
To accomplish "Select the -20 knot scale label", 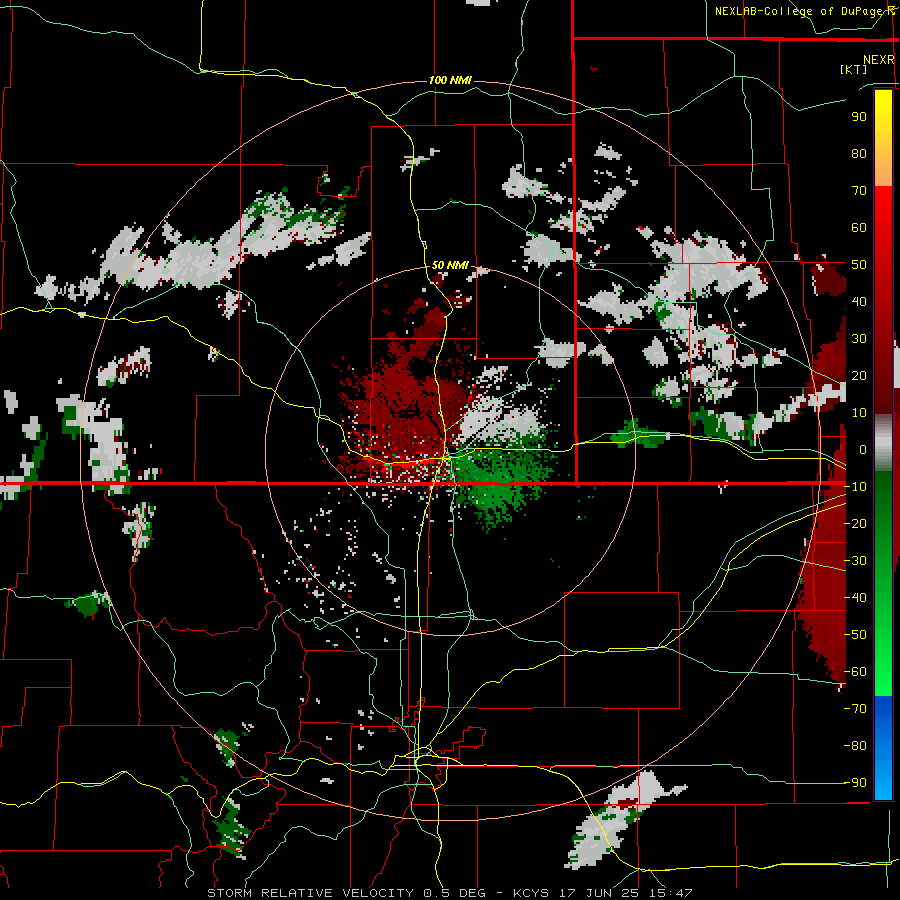I will pos(855,523).
